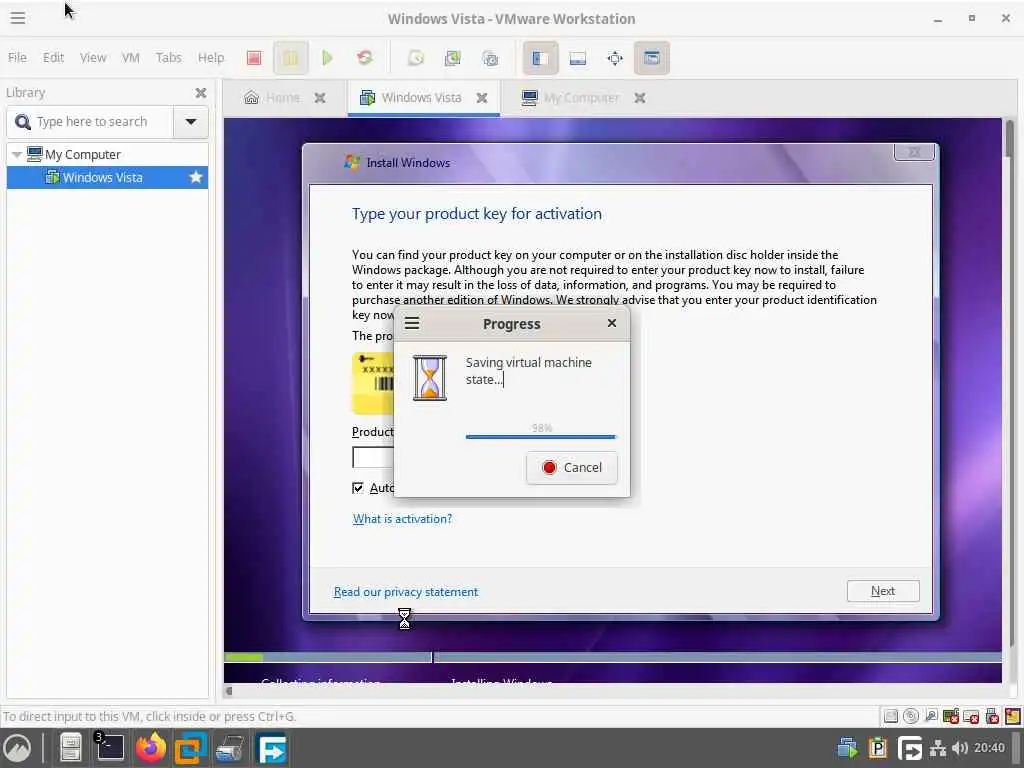
Task: Open the View menu
Action: click(93, 57)
